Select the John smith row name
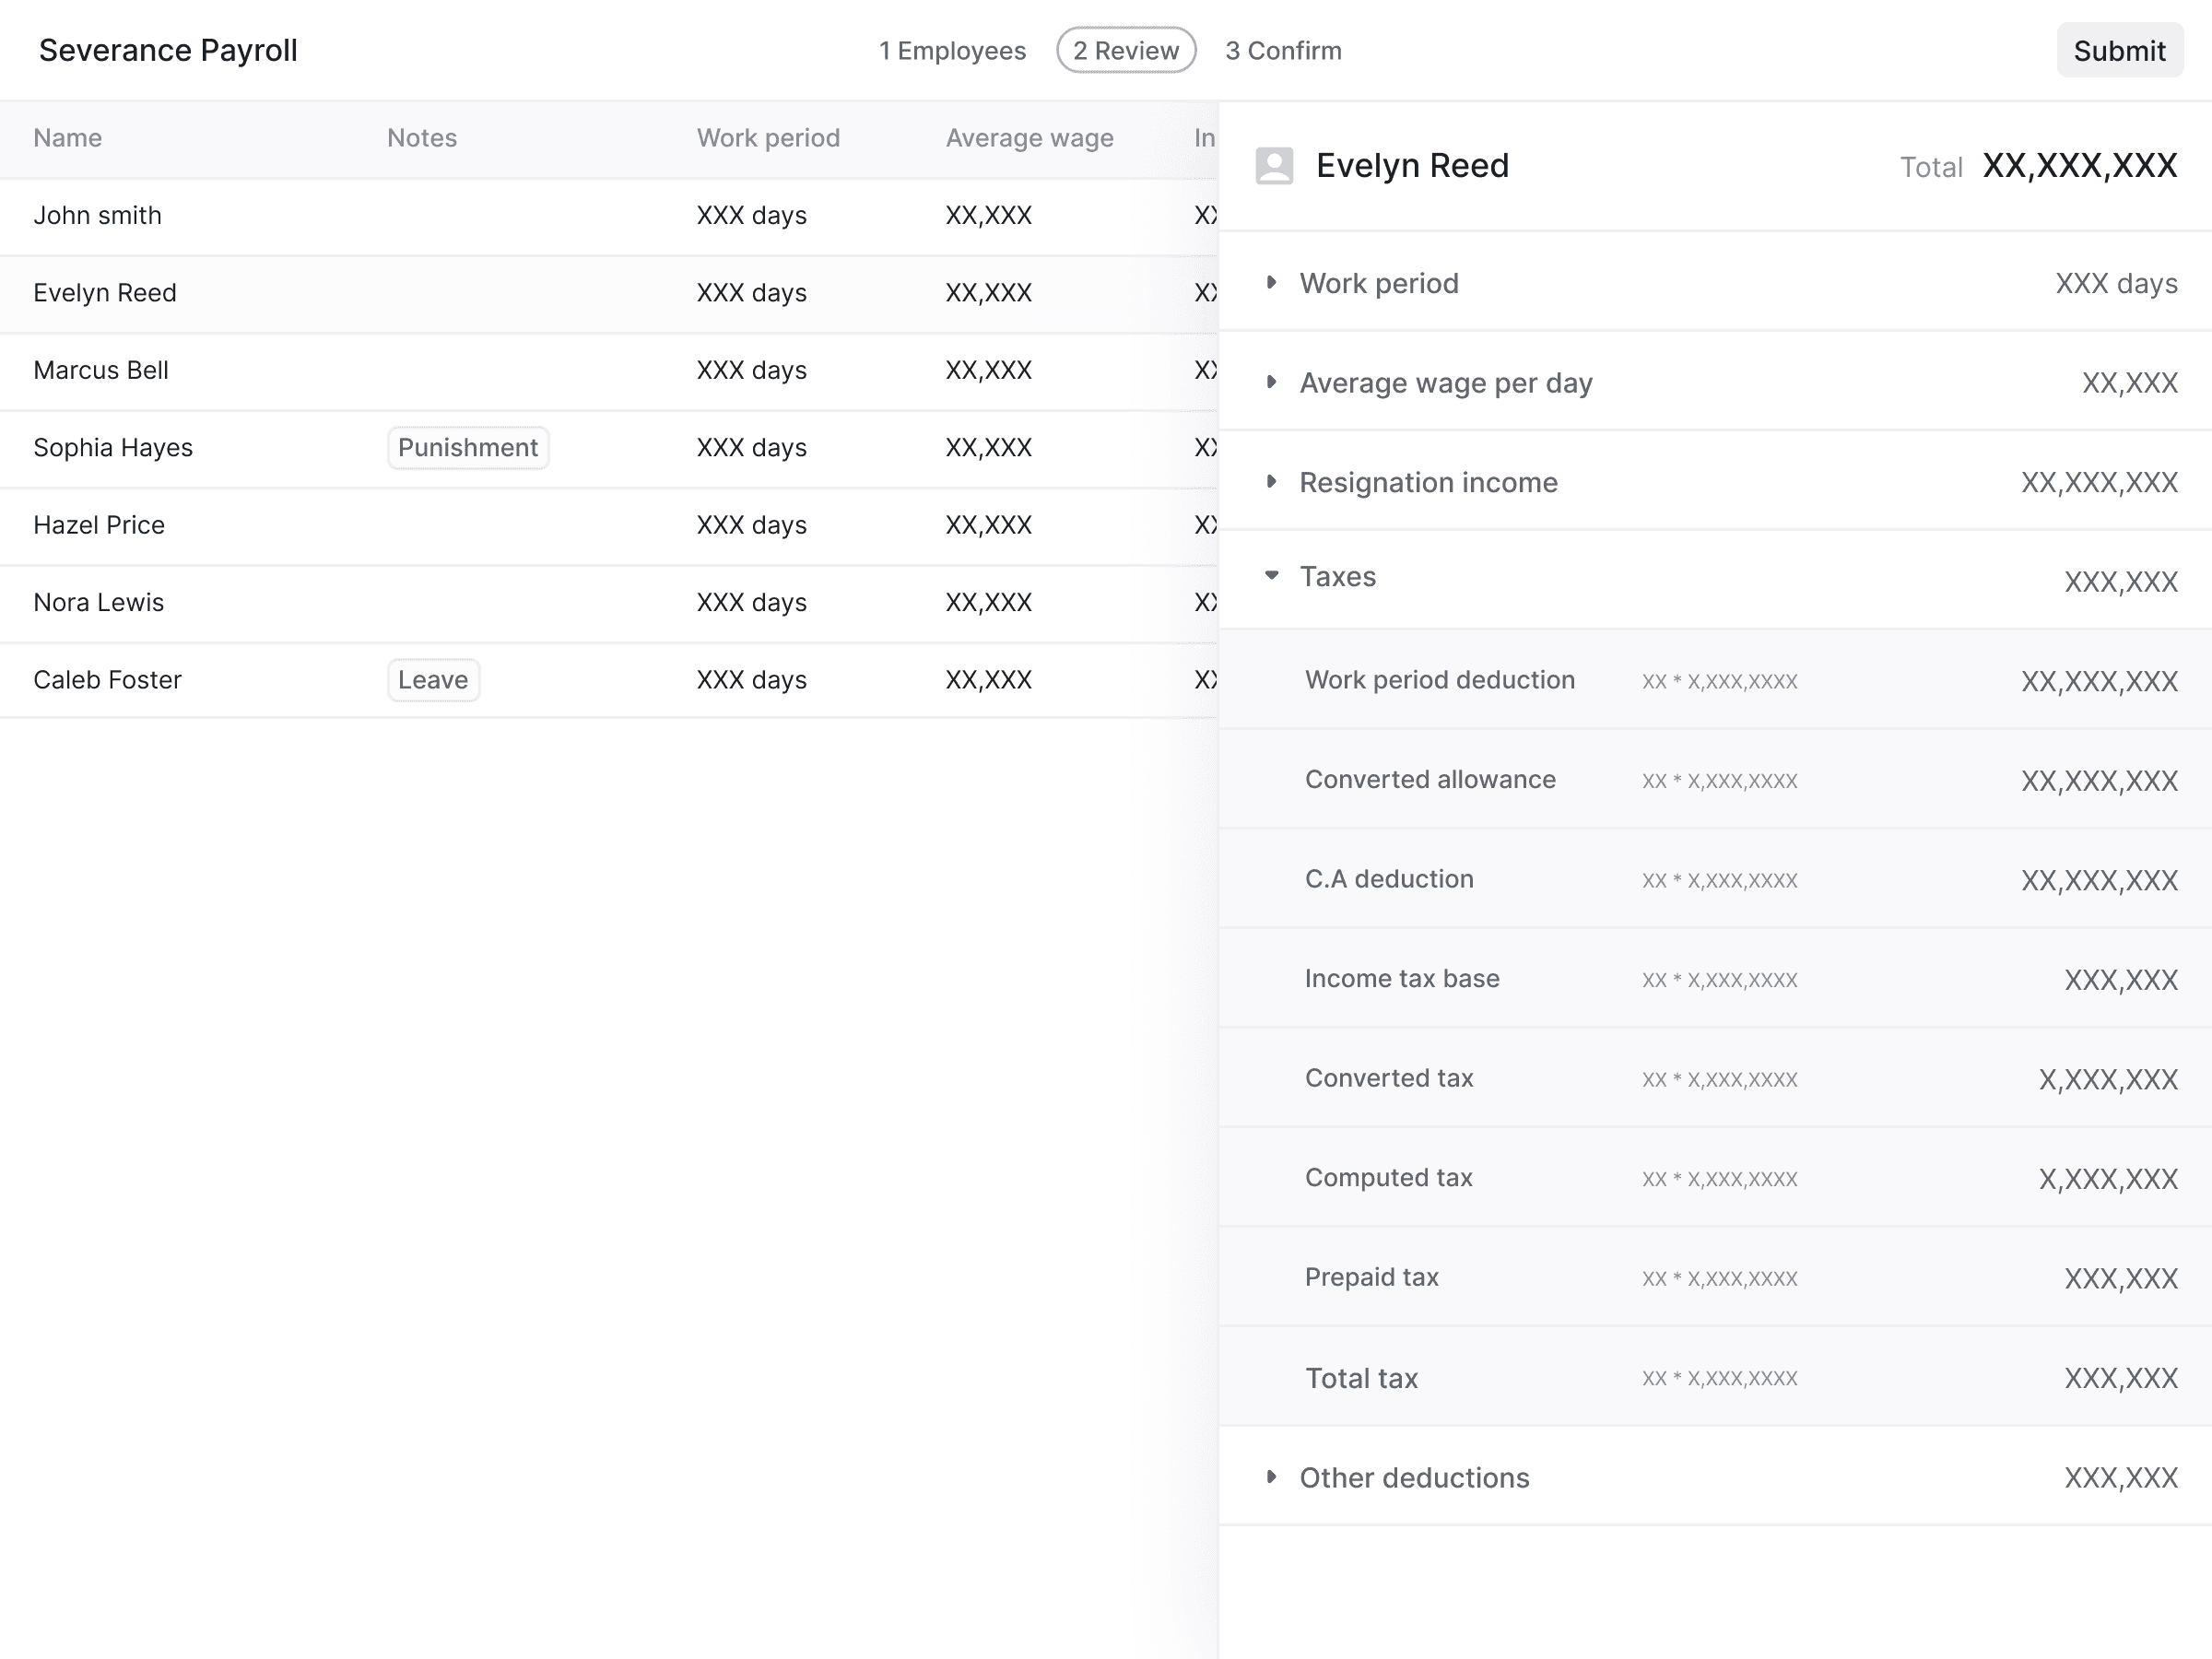The image size is (2212, 1659). (x=97, y=215)
